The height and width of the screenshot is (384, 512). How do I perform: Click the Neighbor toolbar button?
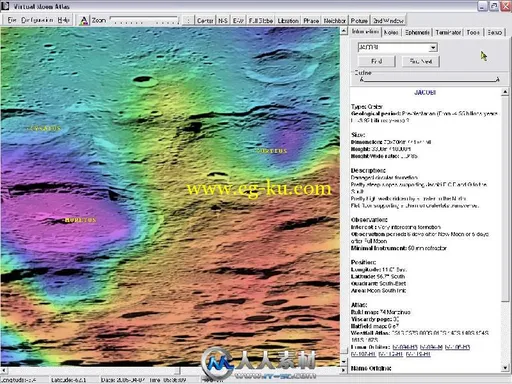(x=335, y=21)
